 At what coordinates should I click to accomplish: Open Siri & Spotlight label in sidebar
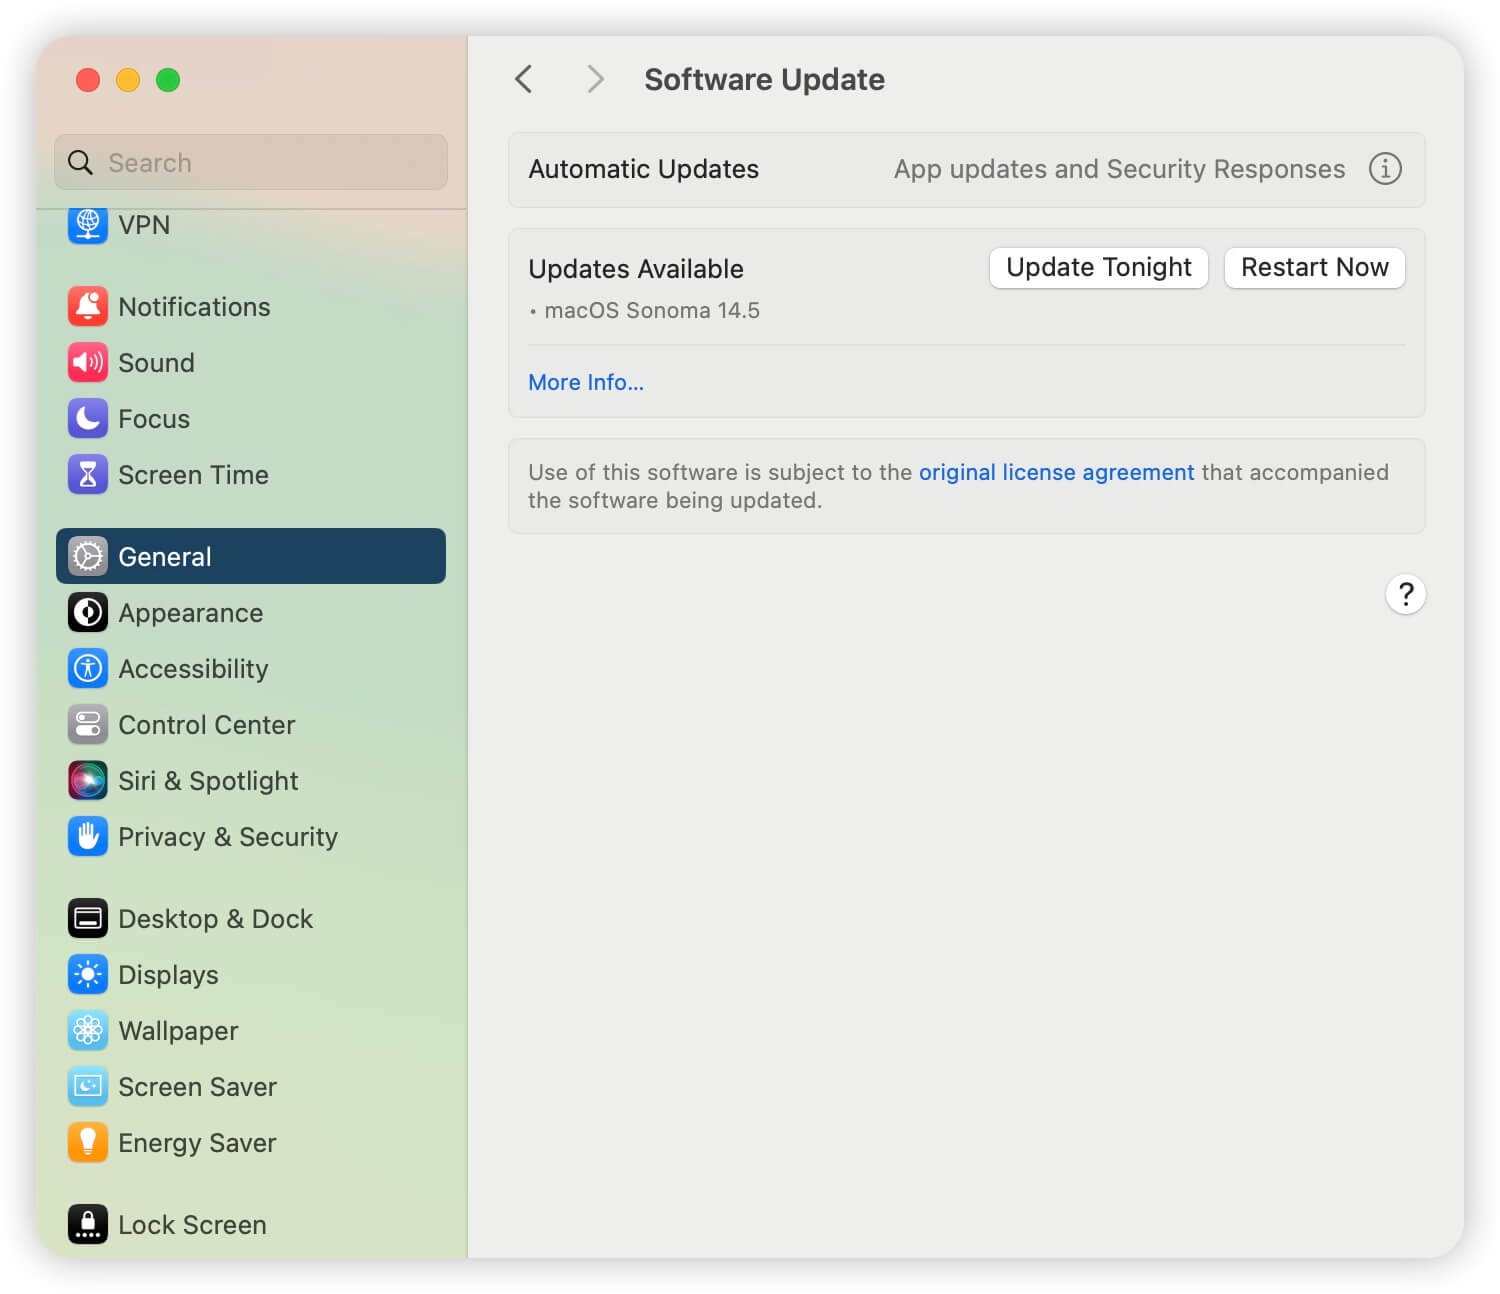pos(209,781)
